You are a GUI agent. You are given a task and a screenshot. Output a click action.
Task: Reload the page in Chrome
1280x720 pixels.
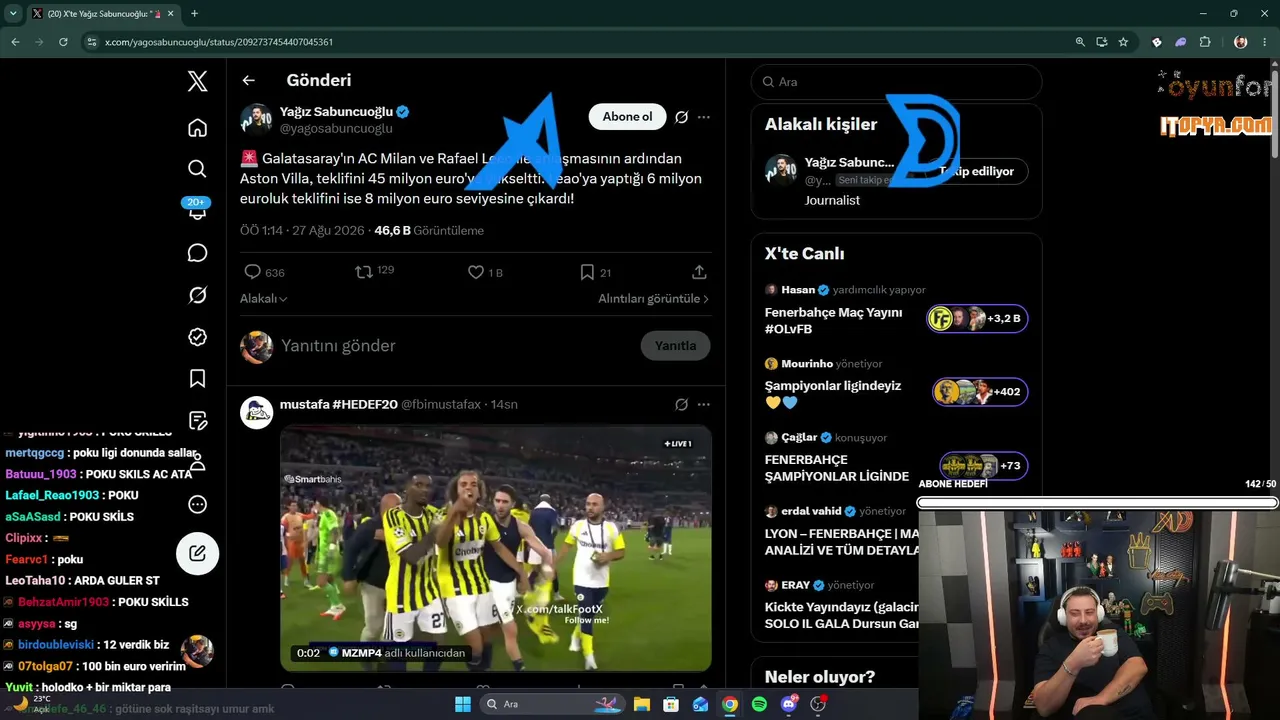point(63,42)
